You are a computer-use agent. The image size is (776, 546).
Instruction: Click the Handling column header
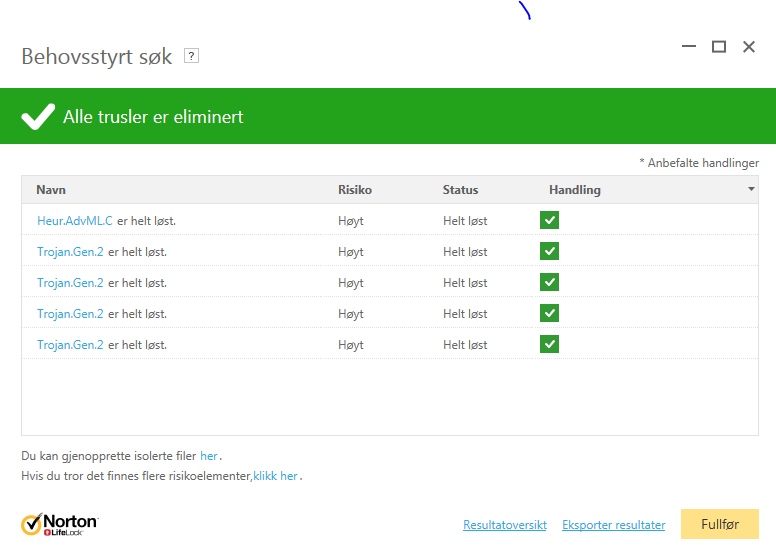point(575,190)
